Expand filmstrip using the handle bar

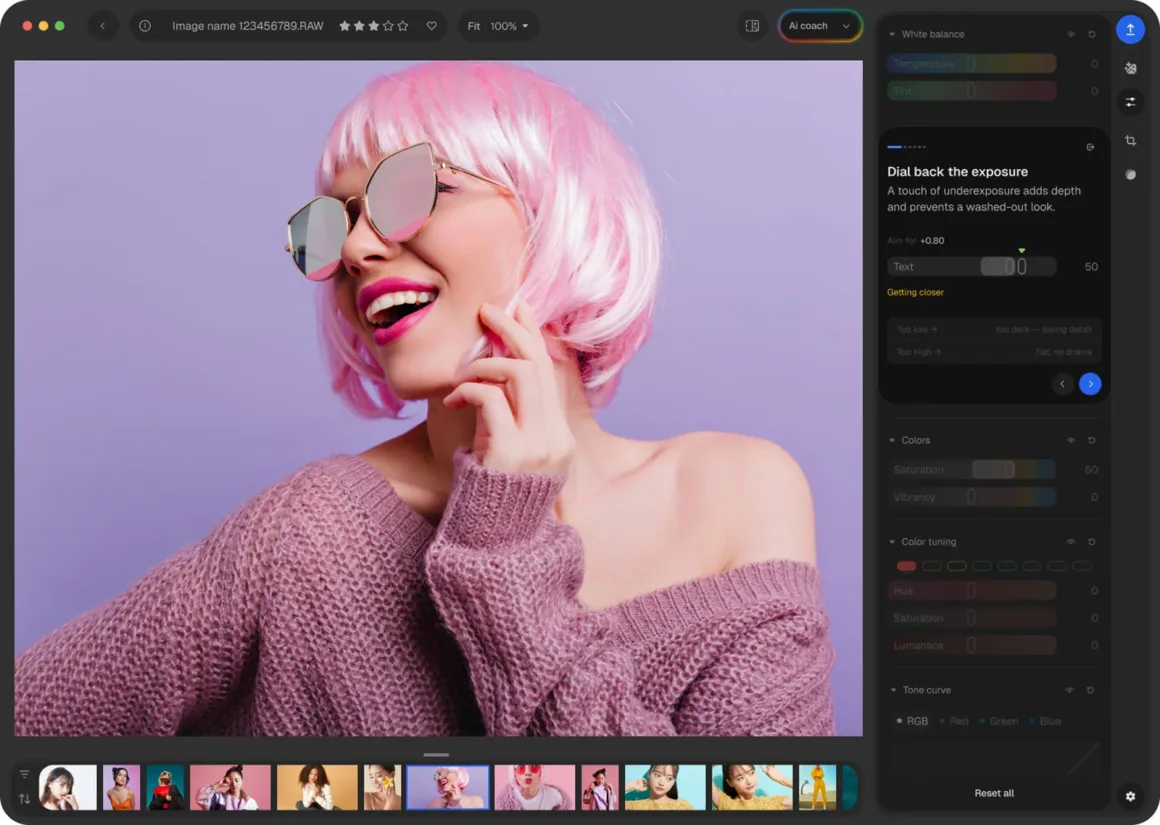436,755
